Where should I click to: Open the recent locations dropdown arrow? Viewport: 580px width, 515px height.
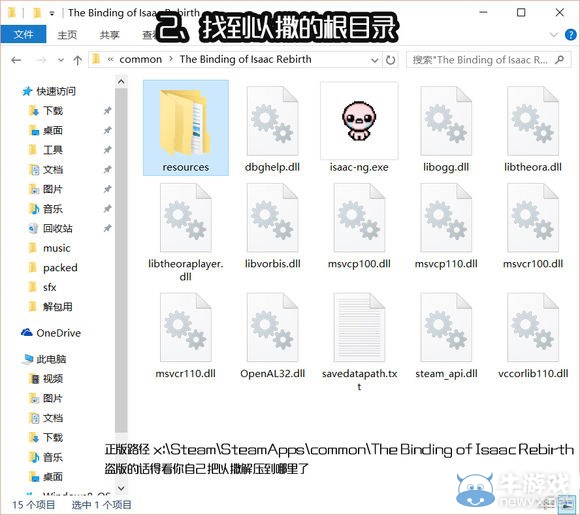point(61,60)
